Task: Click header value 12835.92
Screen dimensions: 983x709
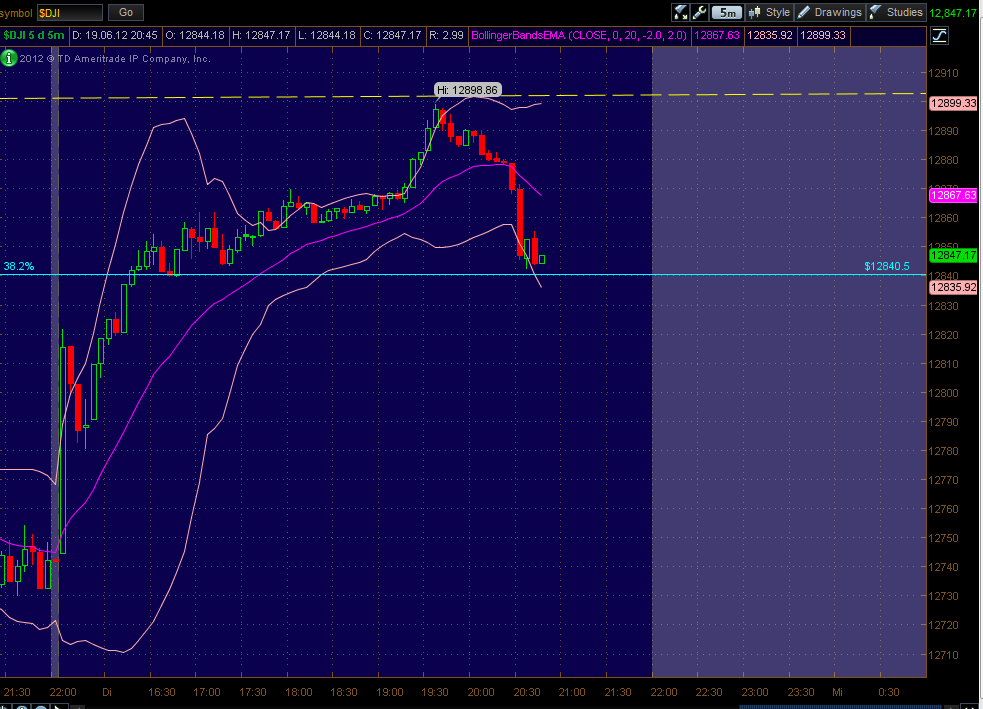Action: [770, 35]
